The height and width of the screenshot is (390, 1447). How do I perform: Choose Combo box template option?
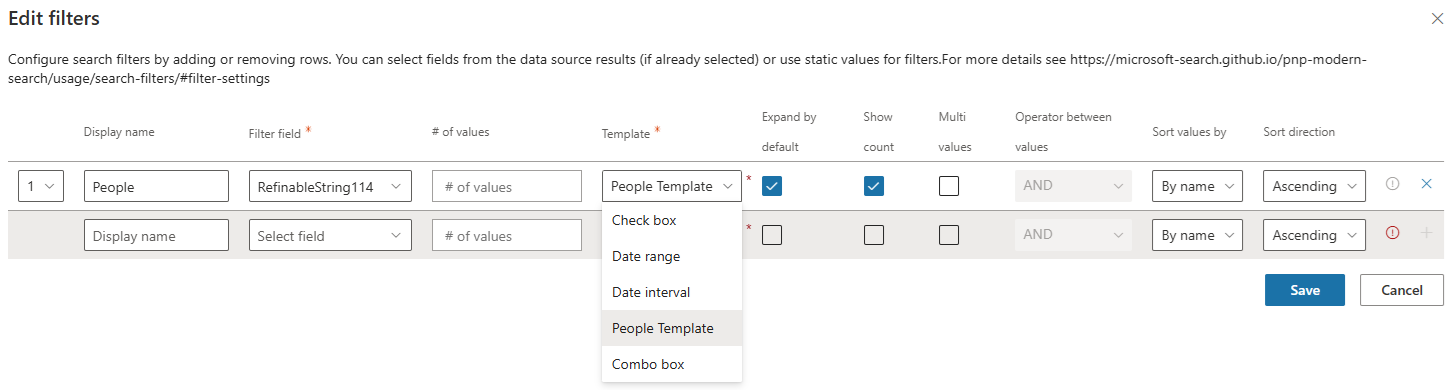point(672,364)
